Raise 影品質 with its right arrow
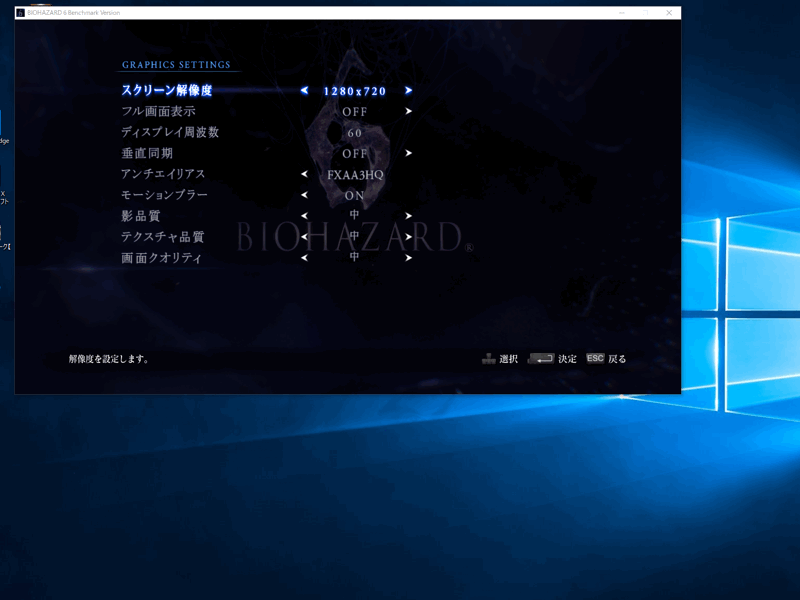 tap(408, 216)
